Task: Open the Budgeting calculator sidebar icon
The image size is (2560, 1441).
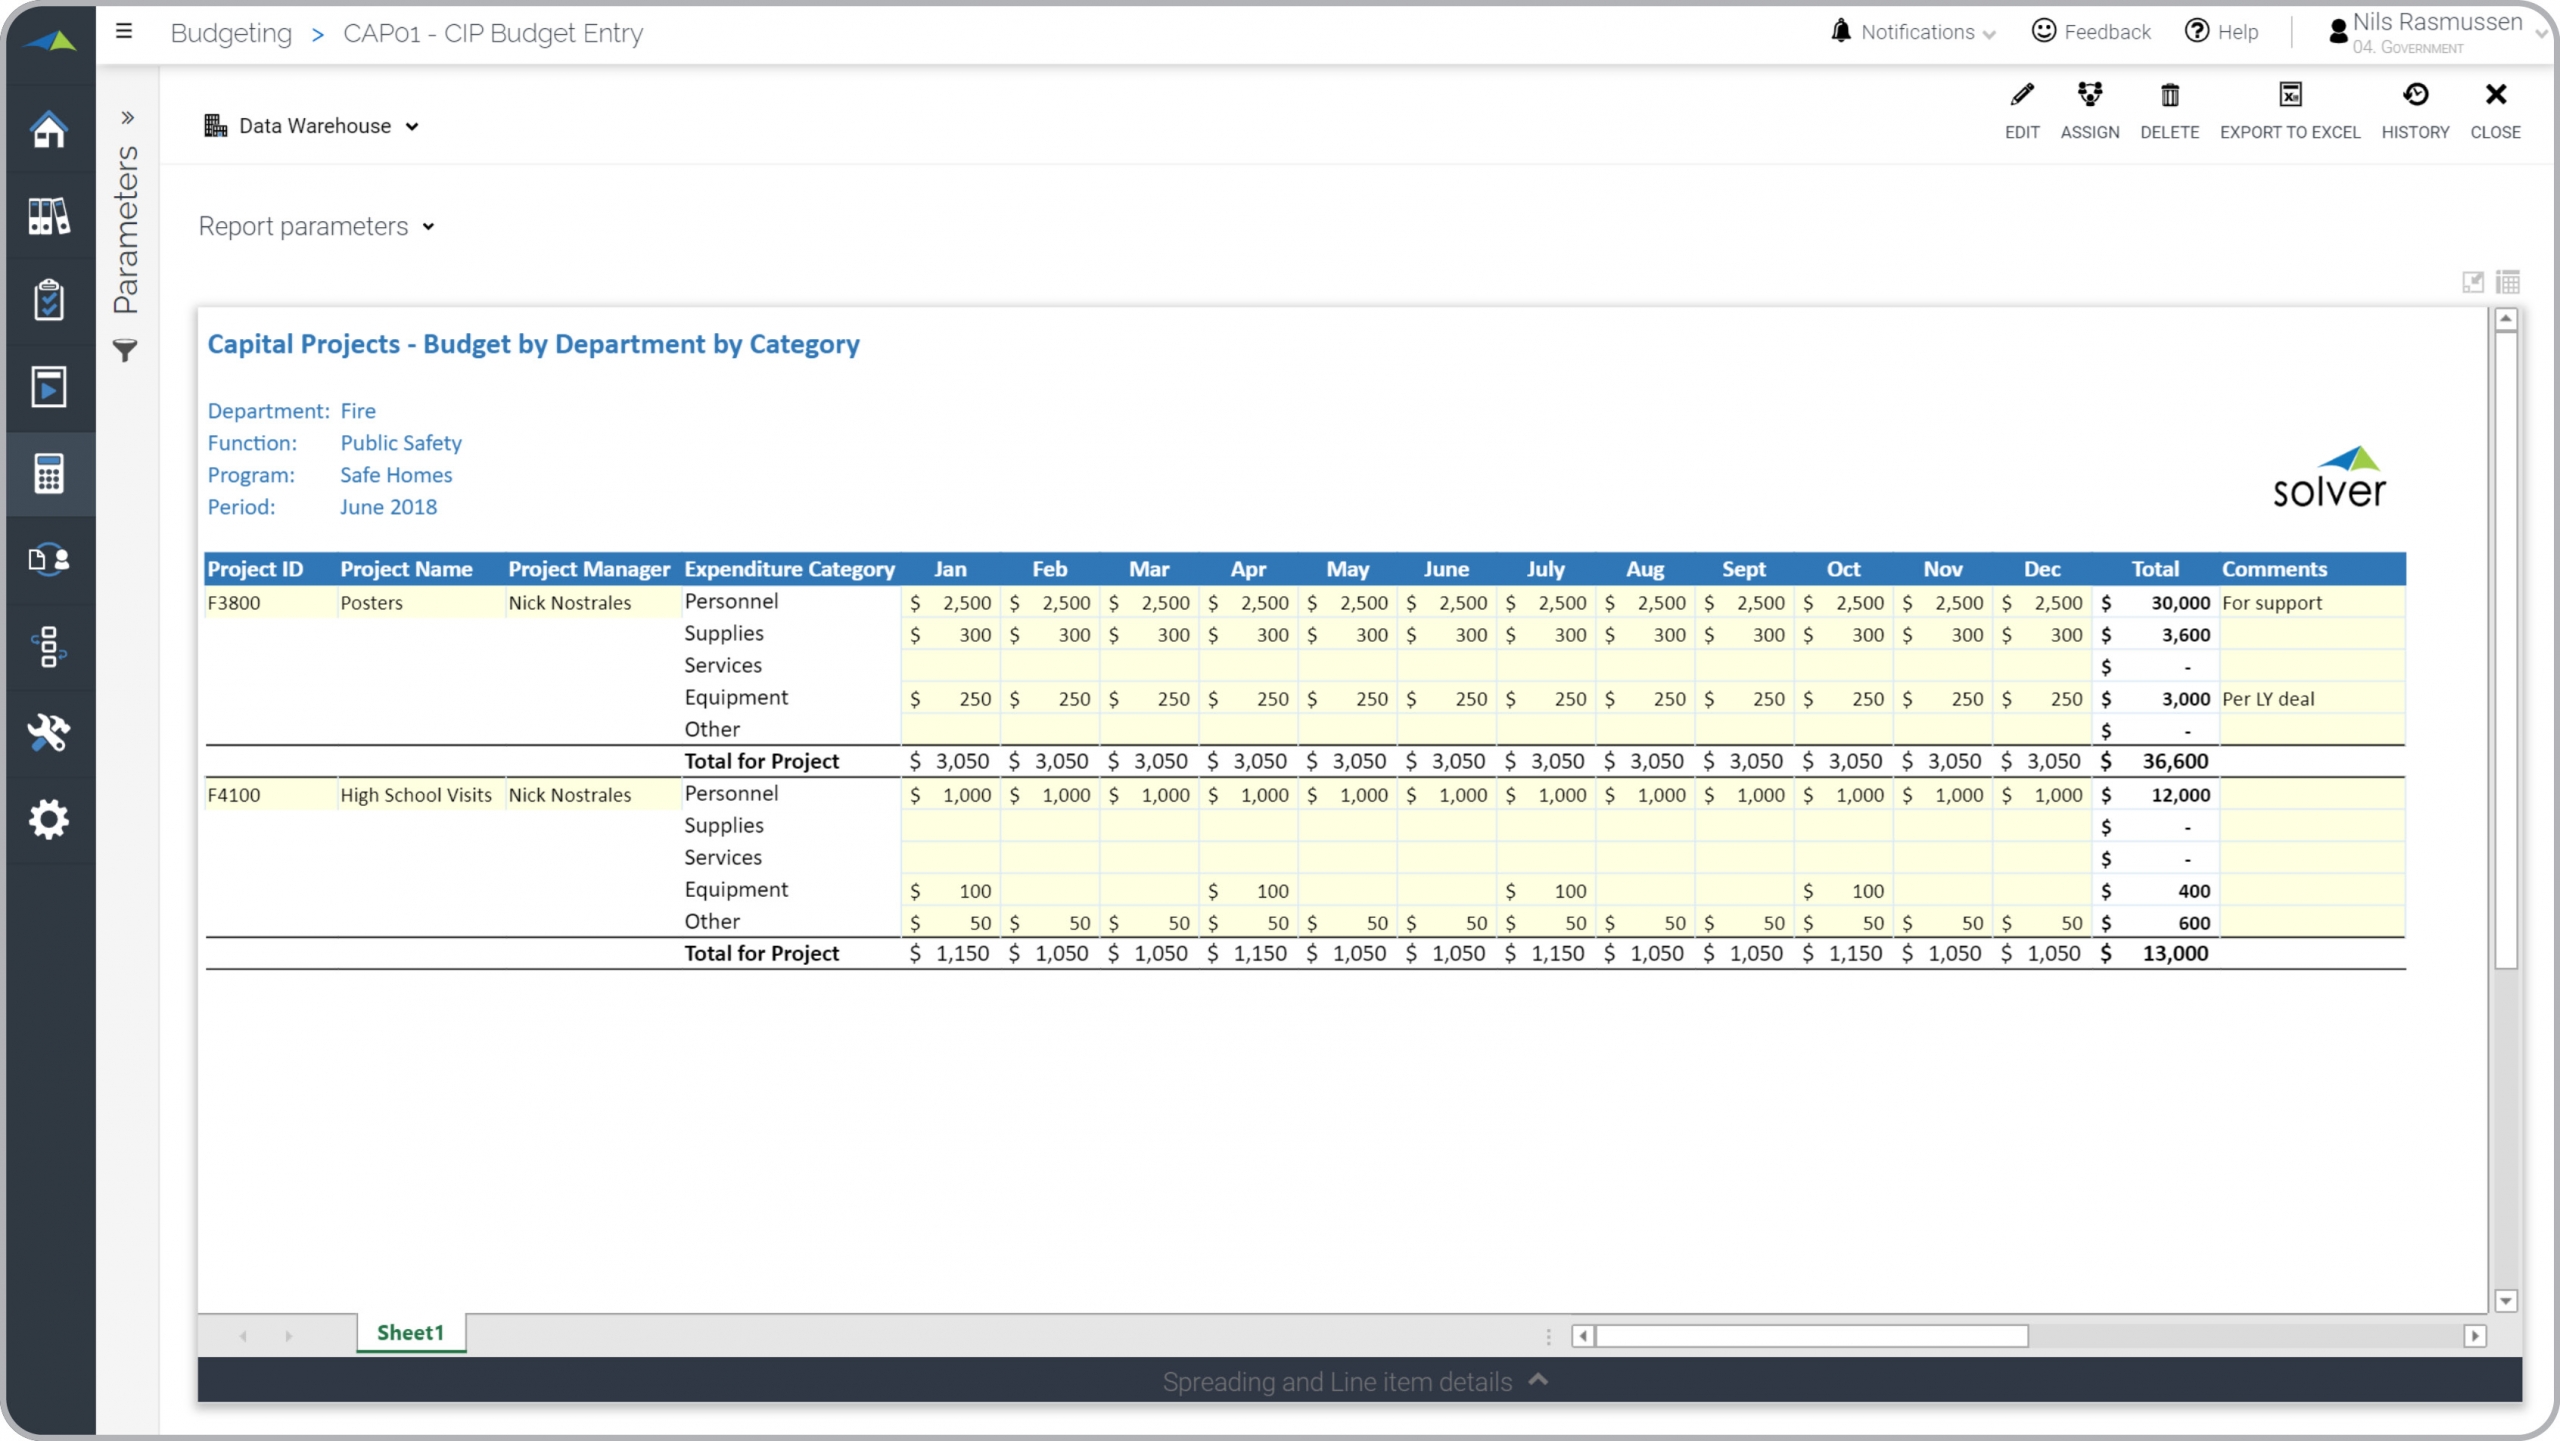Action: pyautogui.click(x=48, y=474)
